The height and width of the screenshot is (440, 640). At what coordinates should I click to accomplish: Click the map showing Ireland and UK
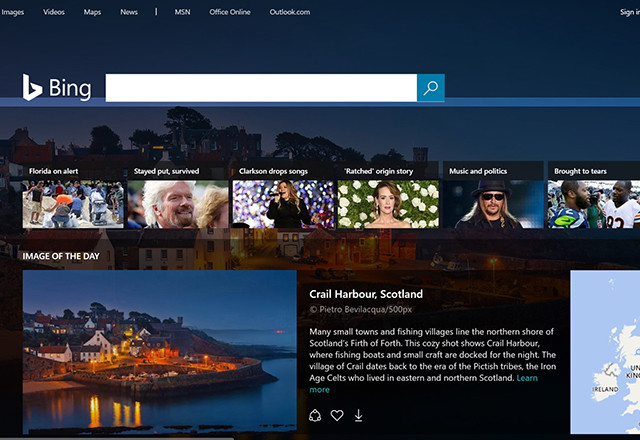point(605,352)
